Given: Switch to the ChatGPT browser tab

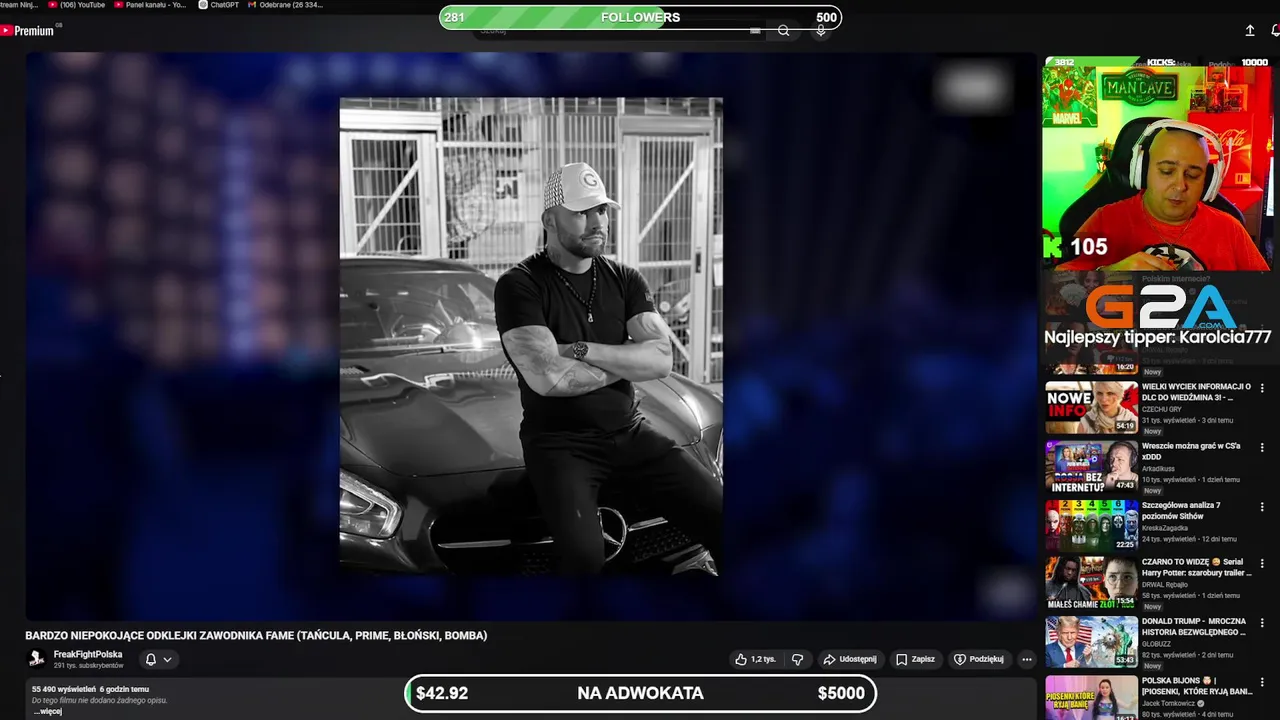Looking at the screenshot, I should coord(219,5).
